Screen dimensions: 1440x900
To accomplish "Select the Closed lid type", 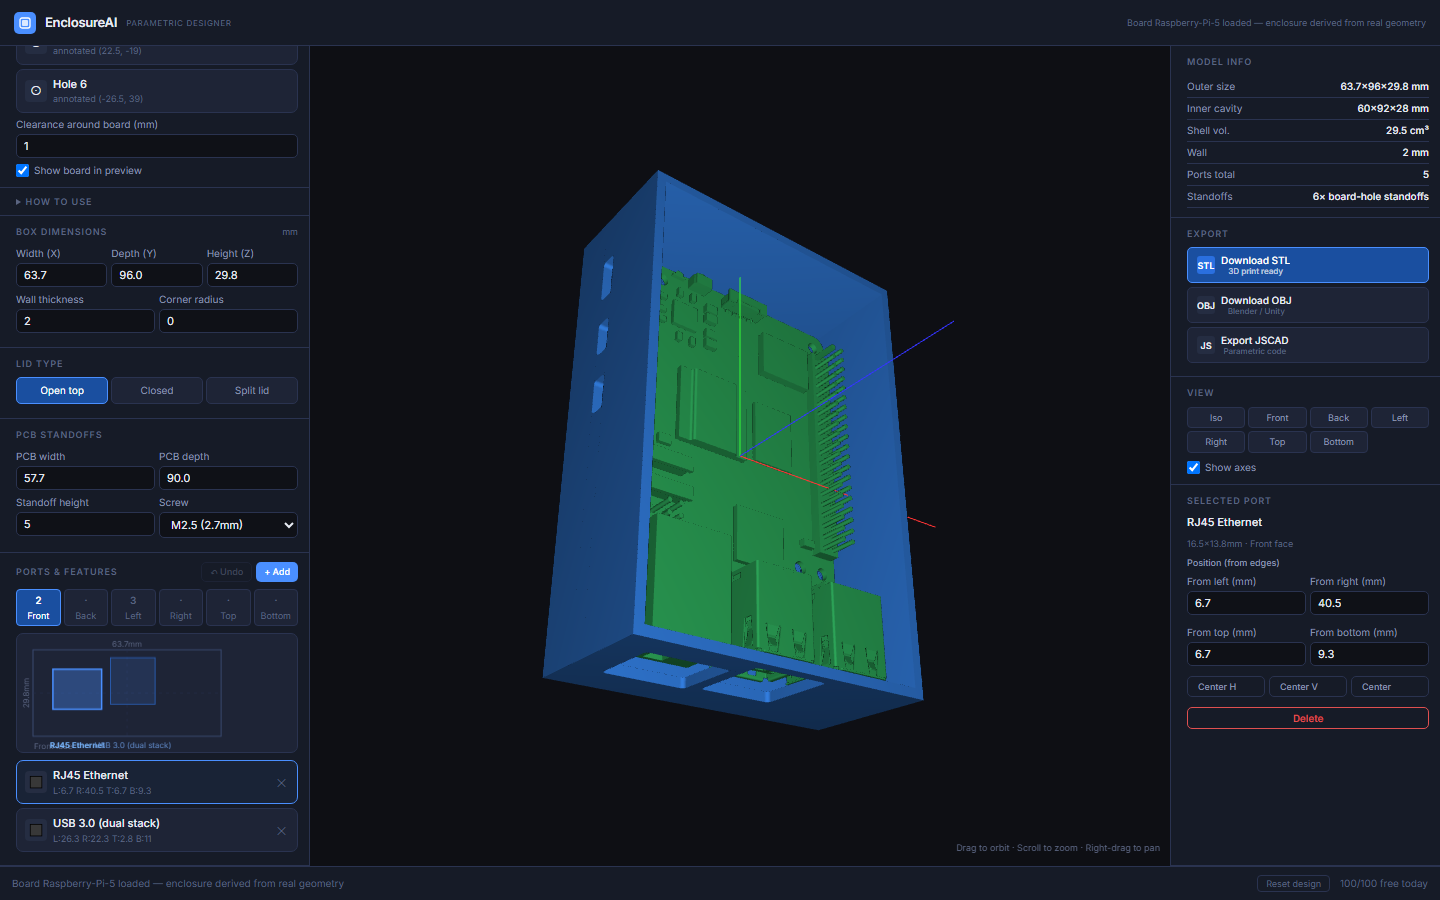I will pos(157,391).
